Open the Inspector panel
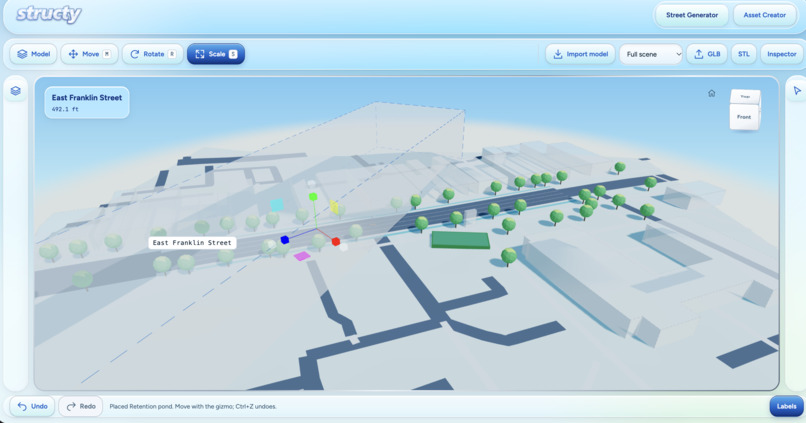Image resolution: width=806 pixels, height=423 pixels. tap(781, 54)
